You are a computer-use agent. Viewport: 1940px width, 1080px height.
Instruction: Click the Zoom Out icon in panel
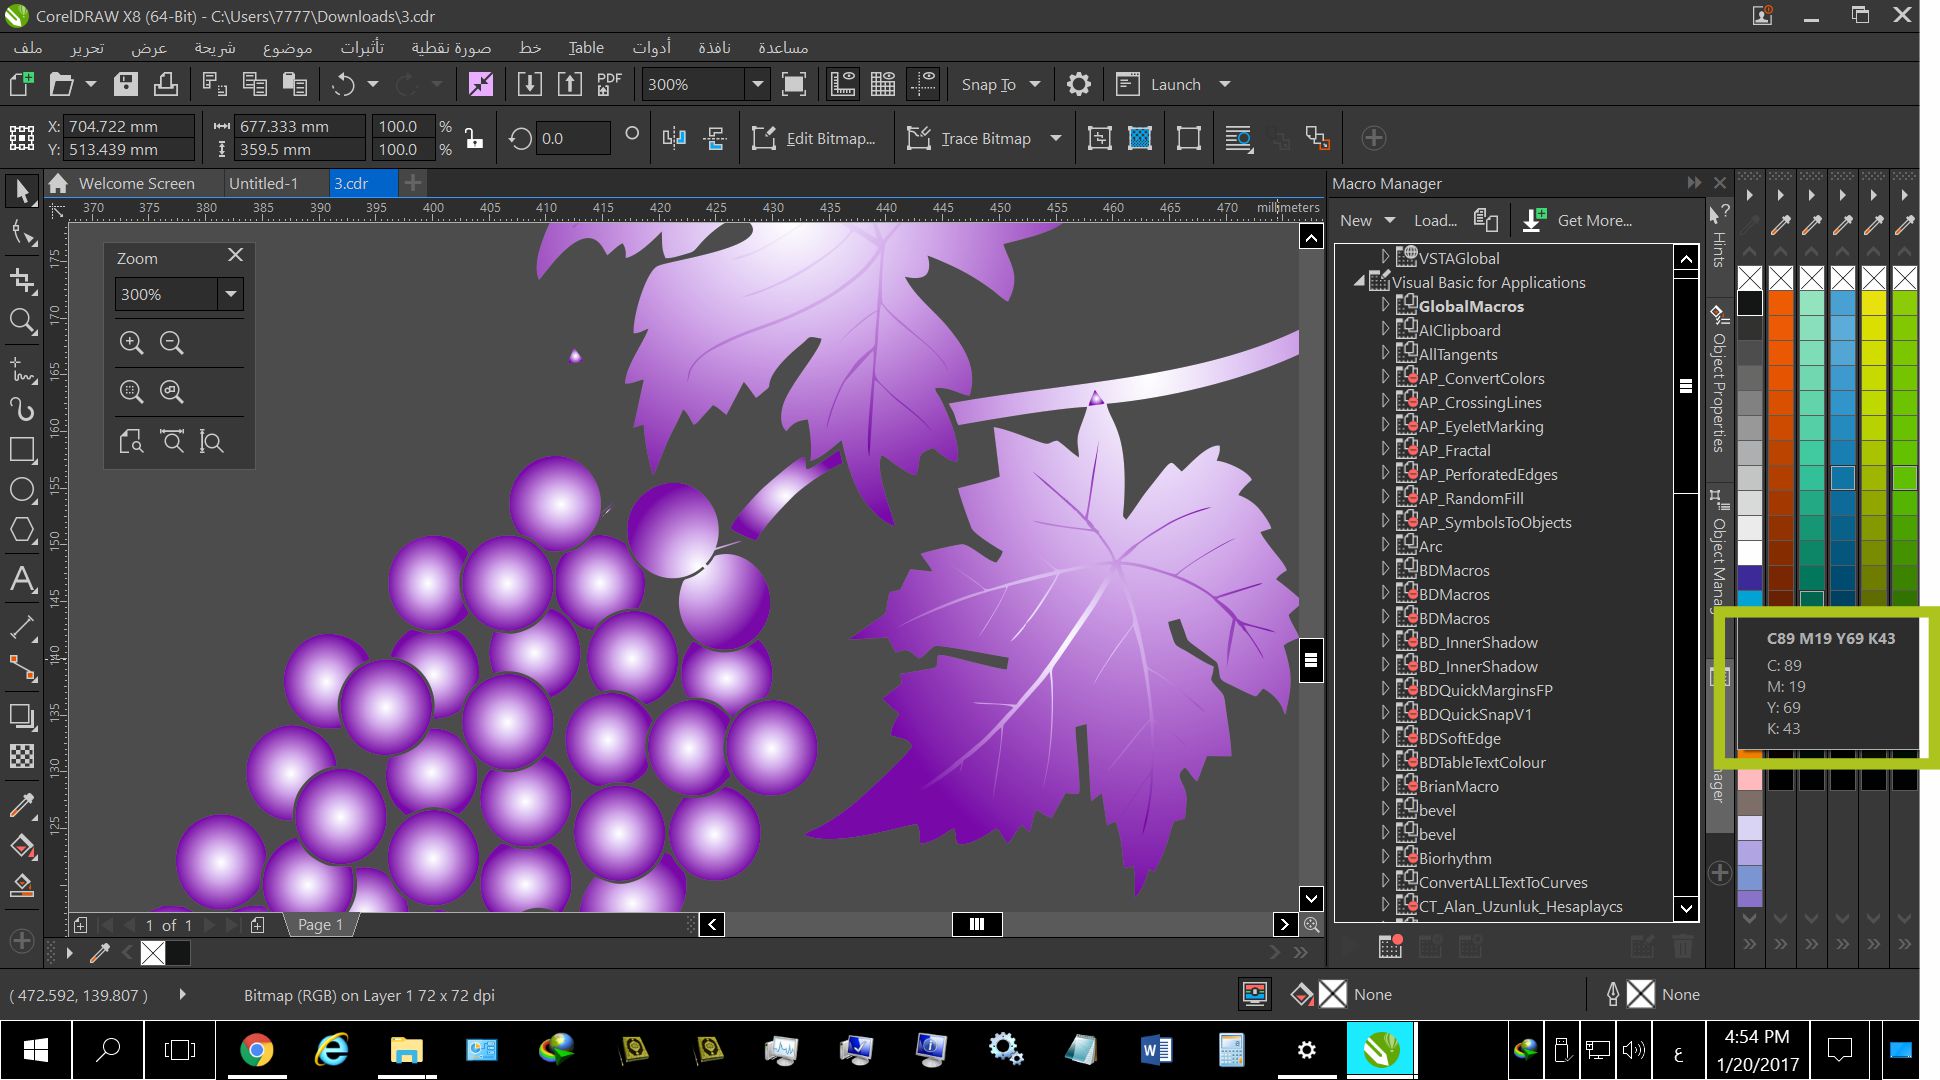pos(174,343)
